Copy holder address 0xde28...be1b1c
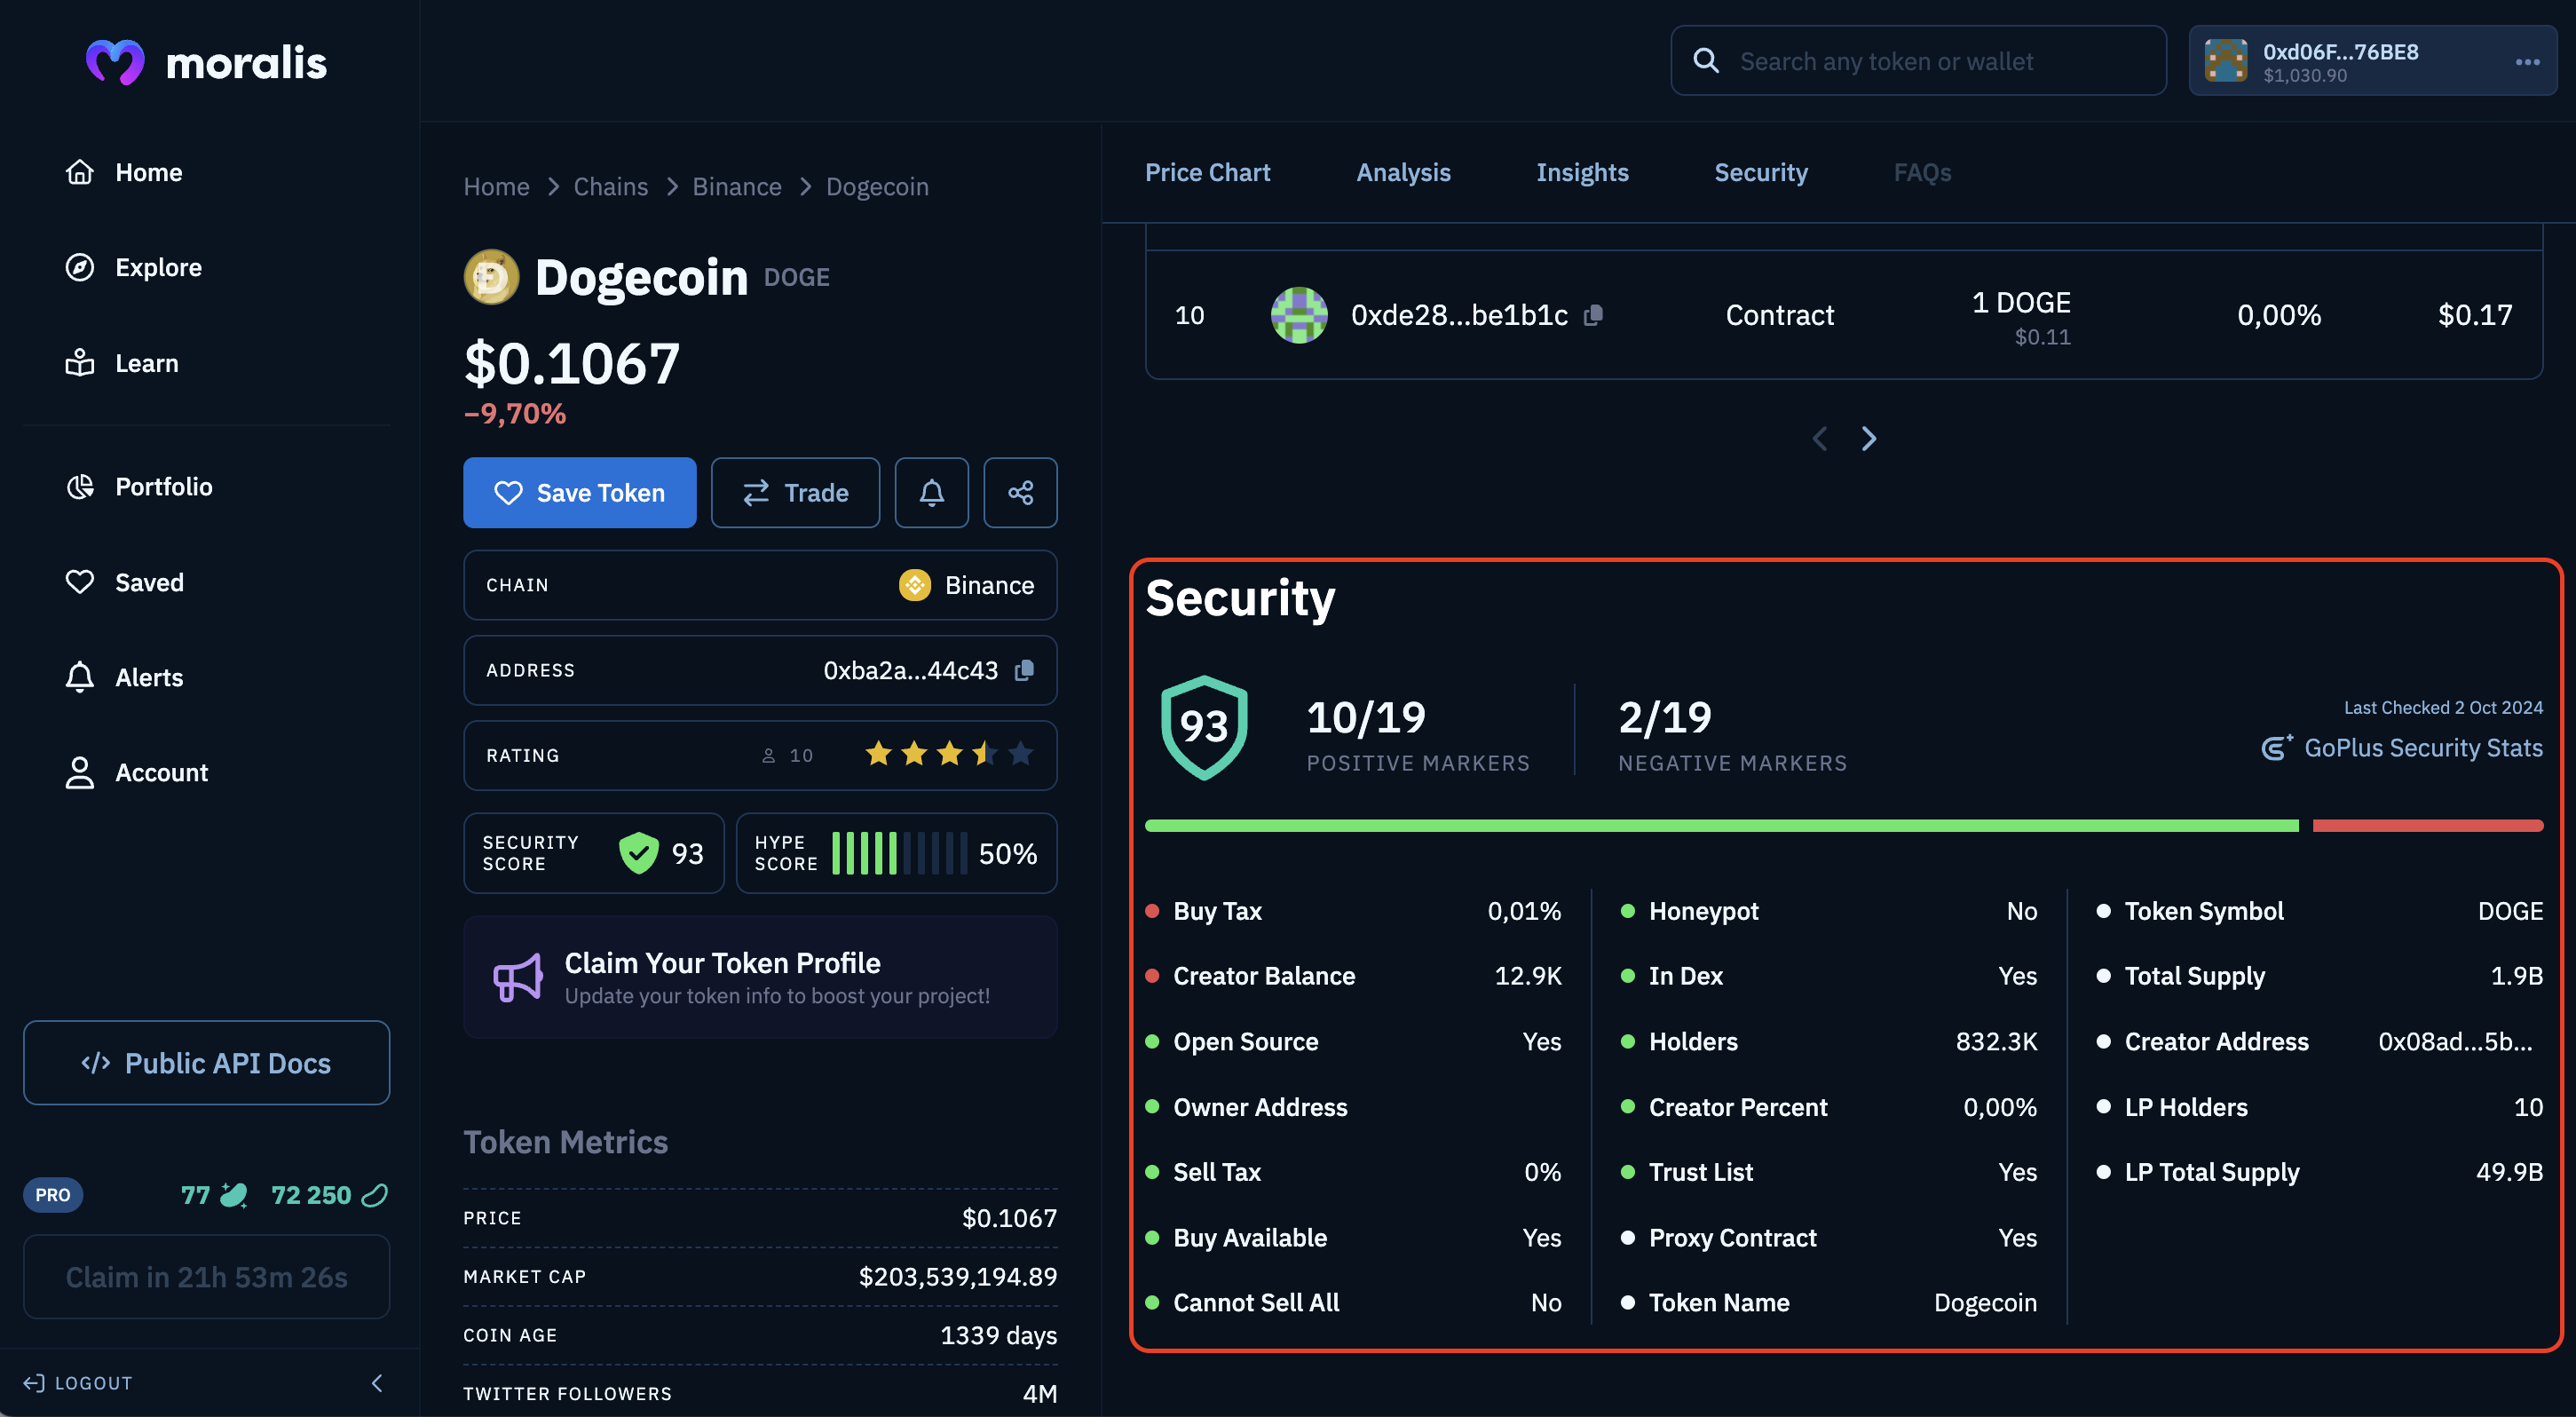The image size is (2576, 1417). coord(1594,315)
